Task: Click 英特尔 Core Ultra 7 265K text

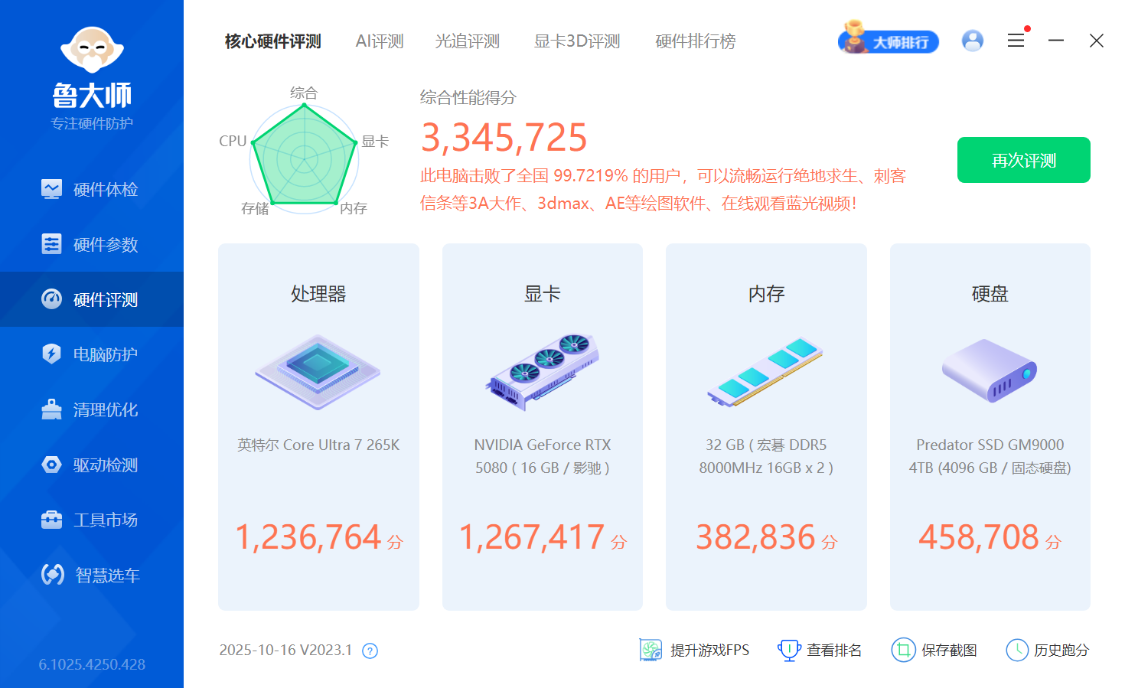Action: pos(319,445)
